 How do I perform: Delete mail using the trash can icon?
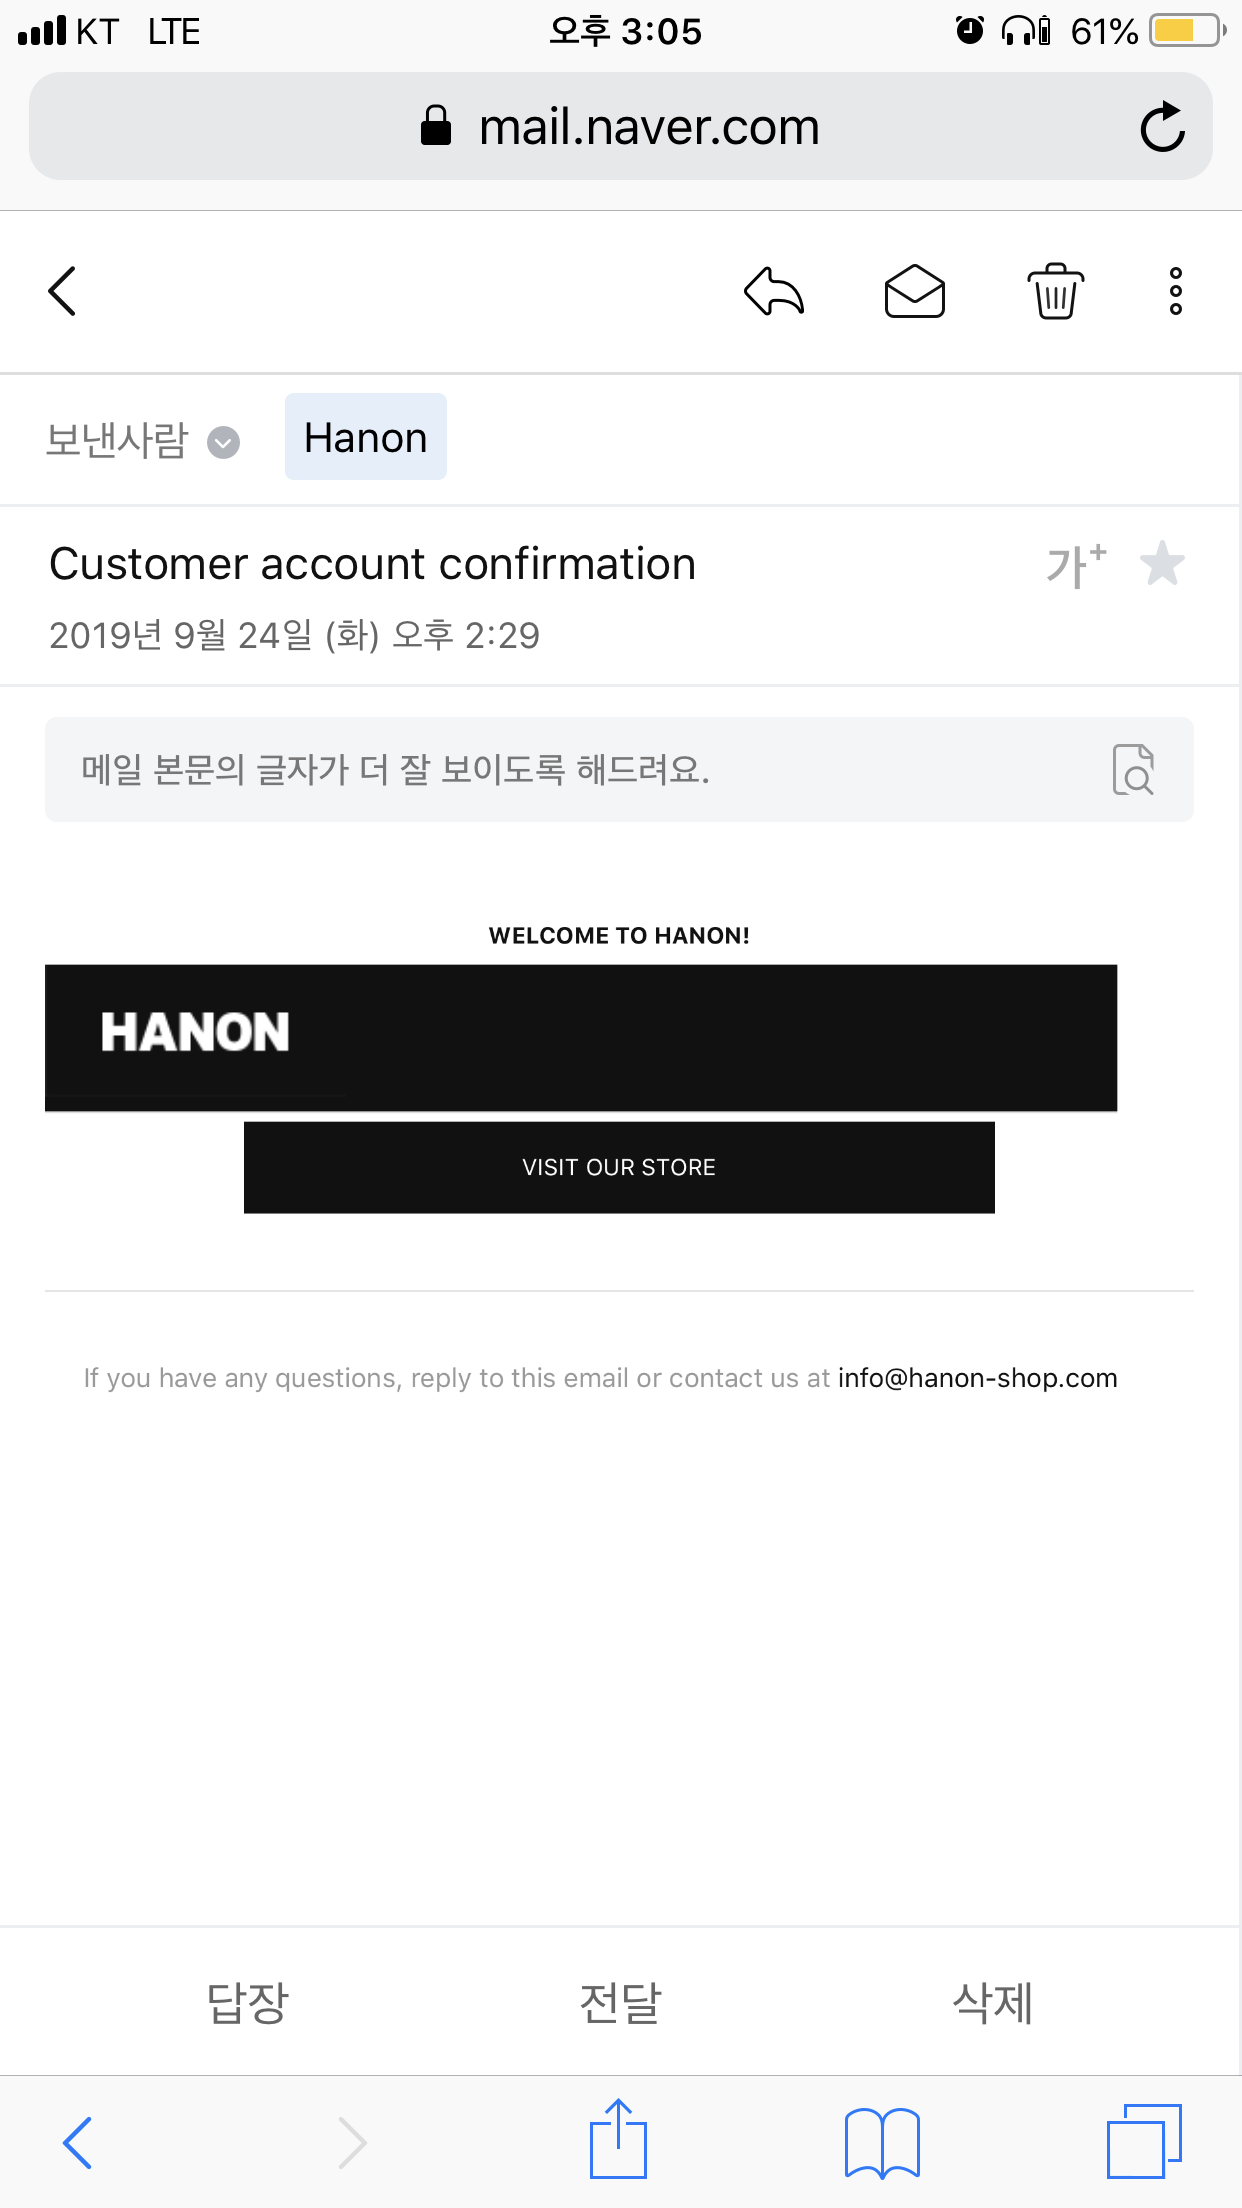click(1055, 291)
